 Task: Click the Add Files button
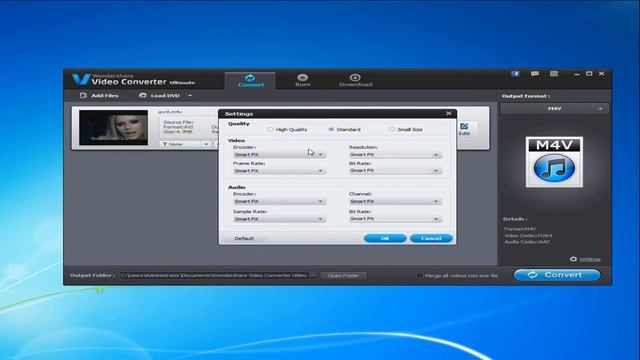pyautogui.click(x=99, y=96)
